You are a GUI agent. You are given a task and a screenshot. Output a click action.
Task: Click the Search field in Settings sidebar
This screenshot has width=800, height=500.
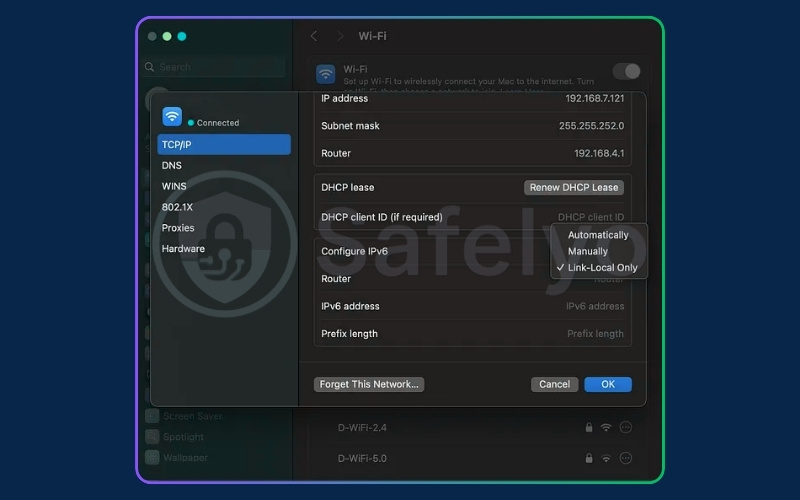(214, 67)
